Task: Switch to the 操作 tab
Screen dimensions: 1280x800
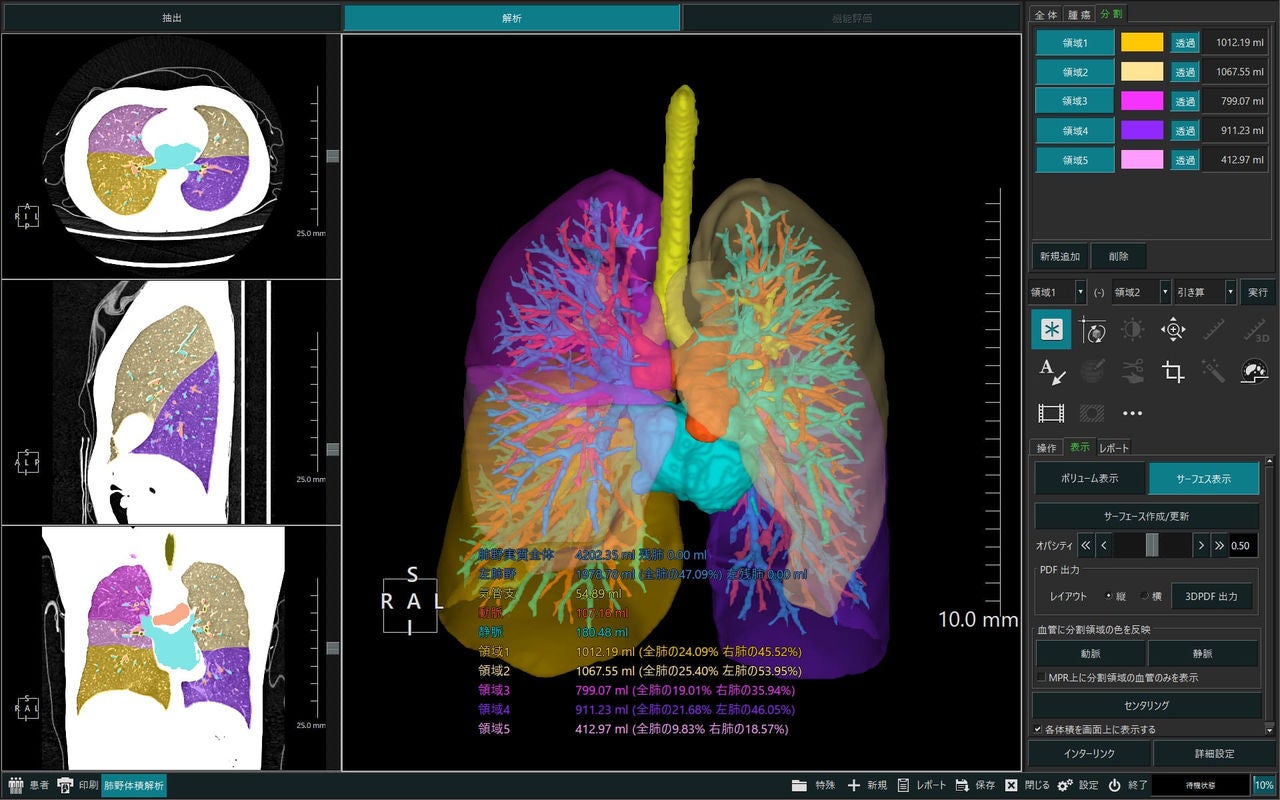Action: point(1047,447)
